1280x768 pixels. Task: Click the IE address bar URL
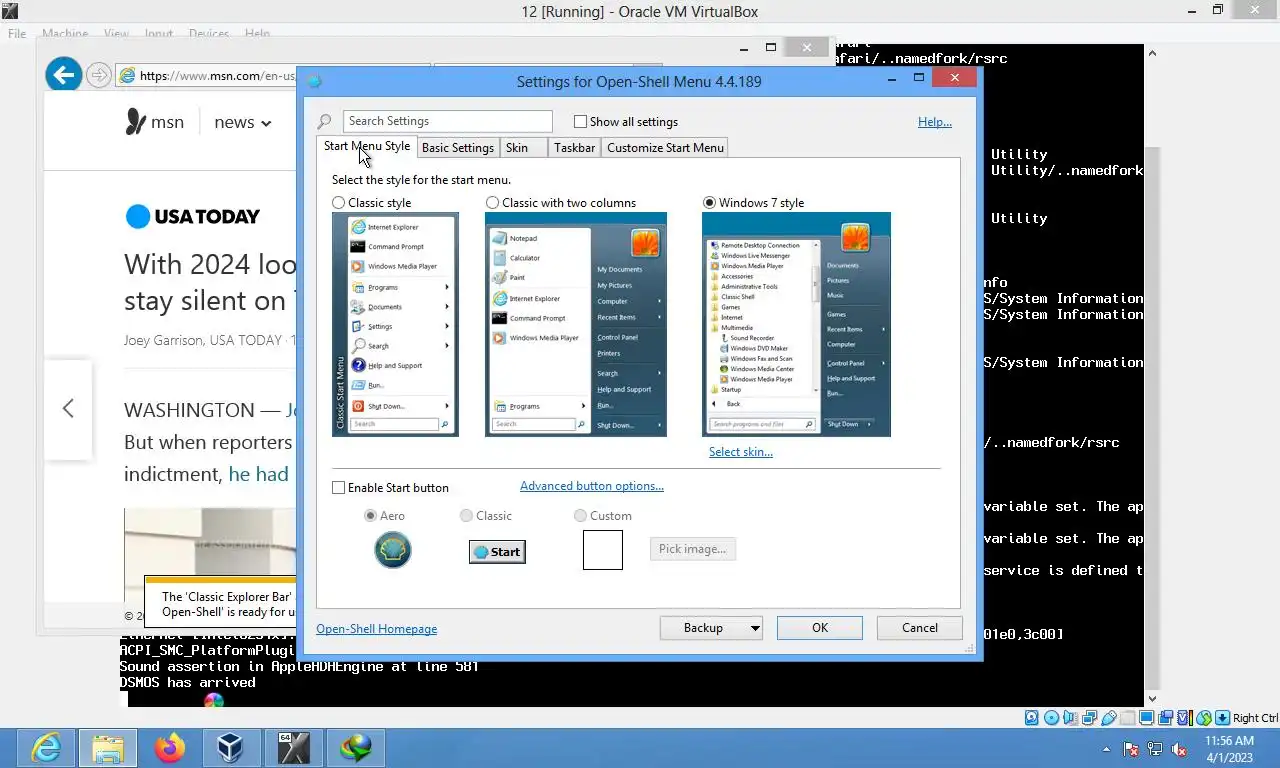pos(218,76)
